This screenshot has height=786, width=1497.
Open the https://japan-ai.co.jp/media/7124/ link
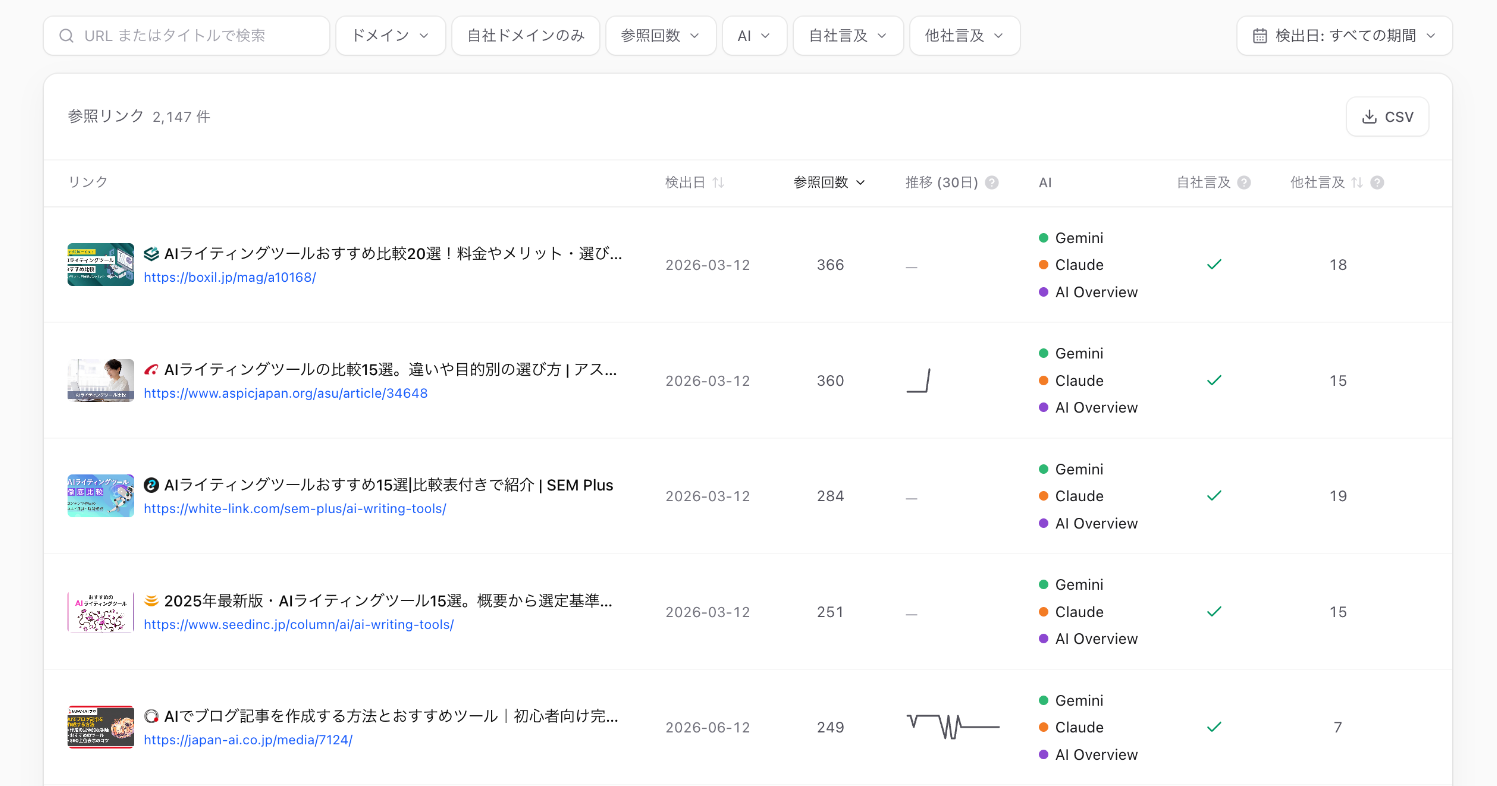pyautogui.click(x=248, y=740)
